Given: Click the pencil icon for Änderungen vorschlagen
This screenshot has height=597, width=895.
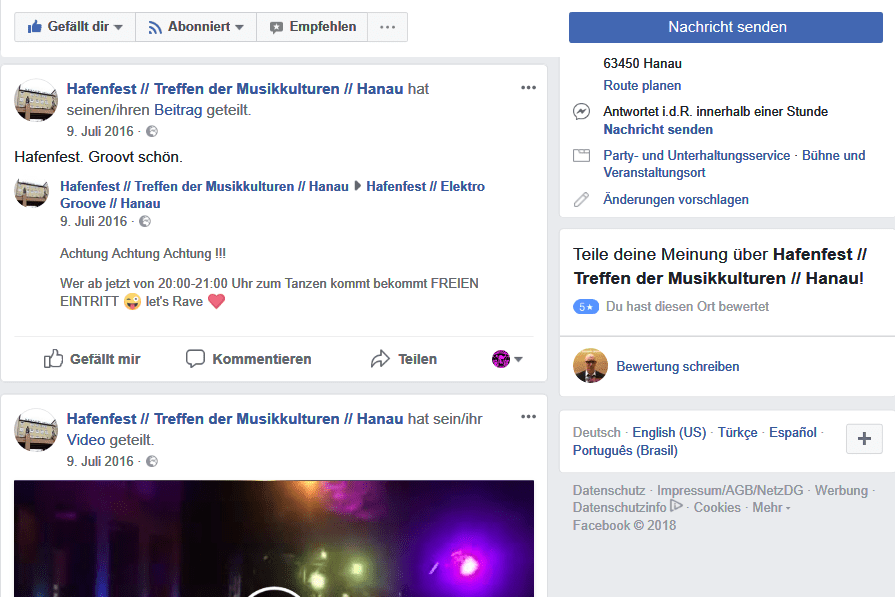Looking at the screenshot, I should [x=581, y=200].
